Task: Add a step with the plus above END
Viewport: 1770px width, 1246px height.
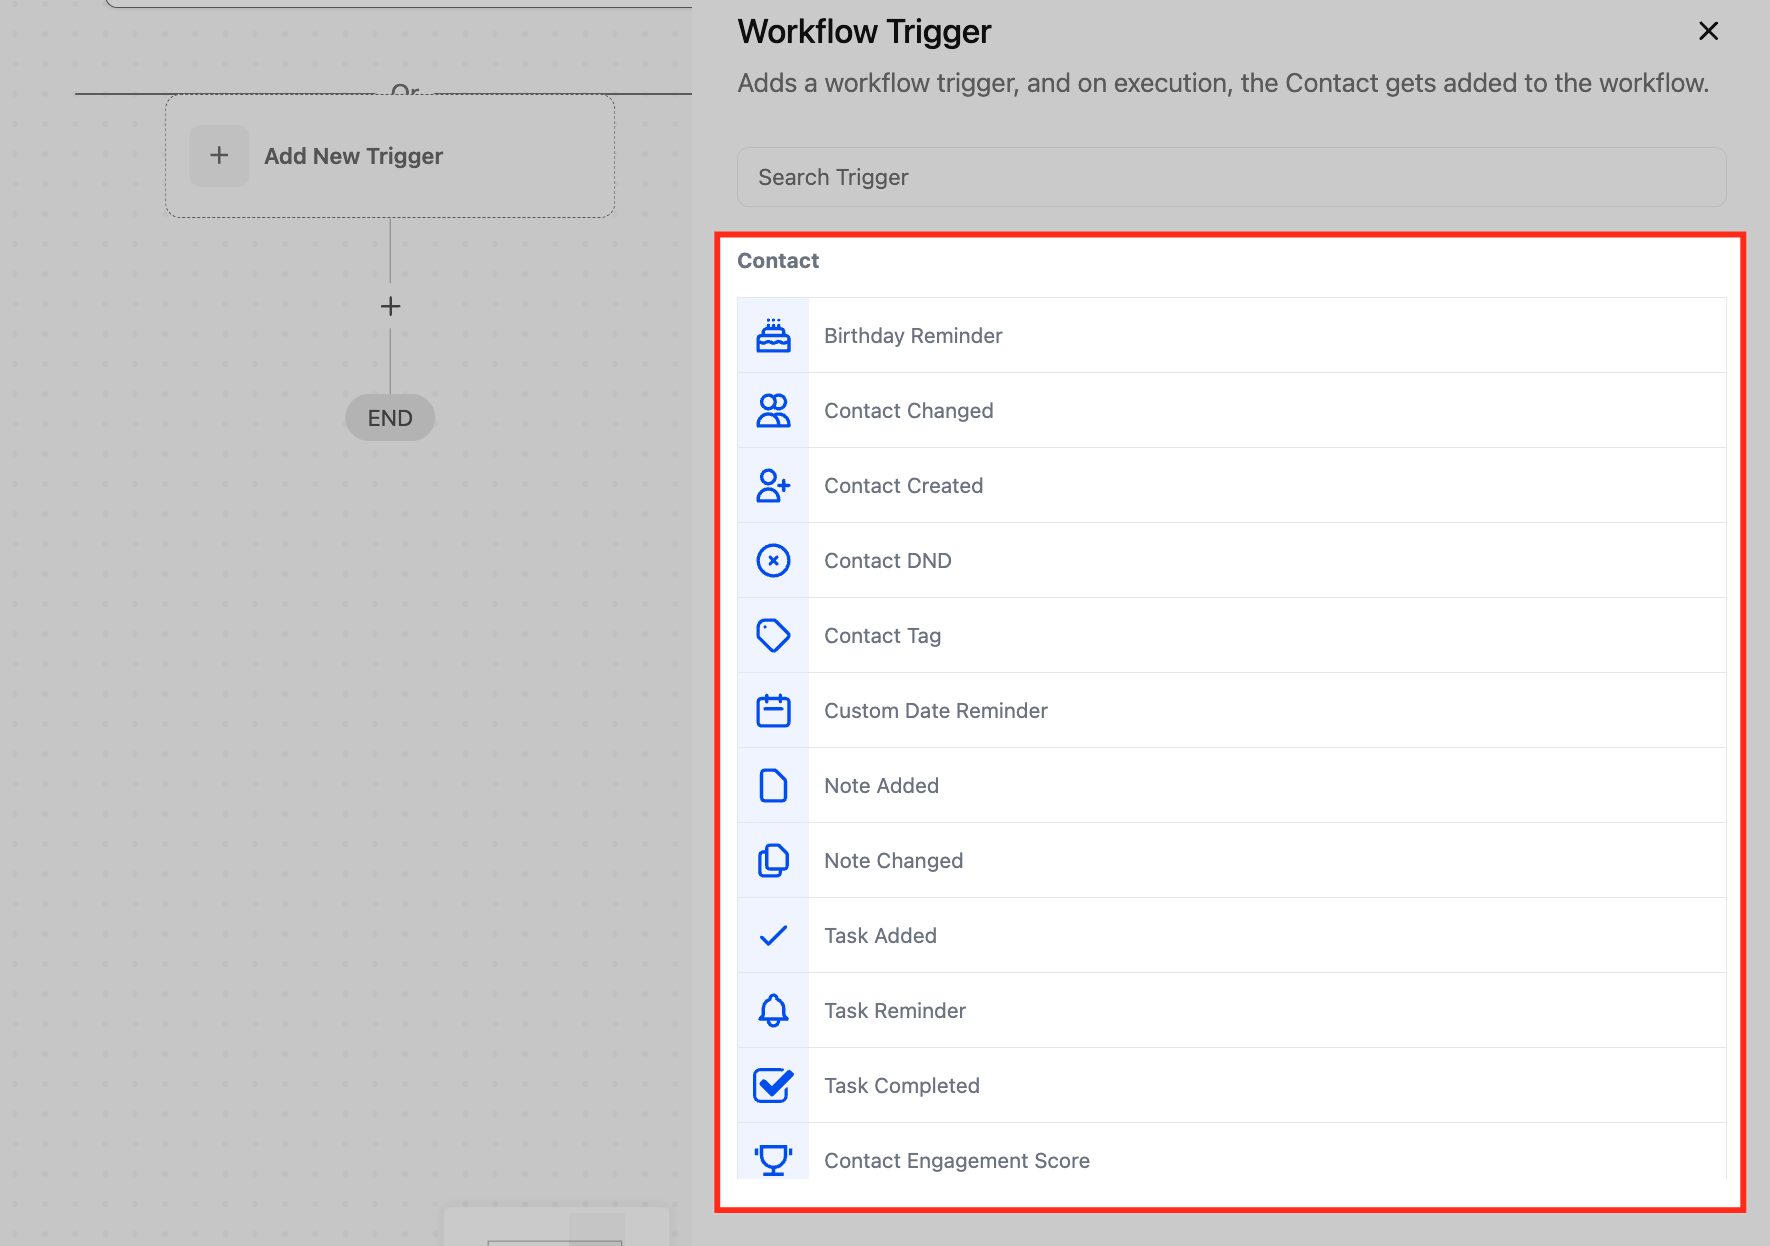Action: click(390, 306)
